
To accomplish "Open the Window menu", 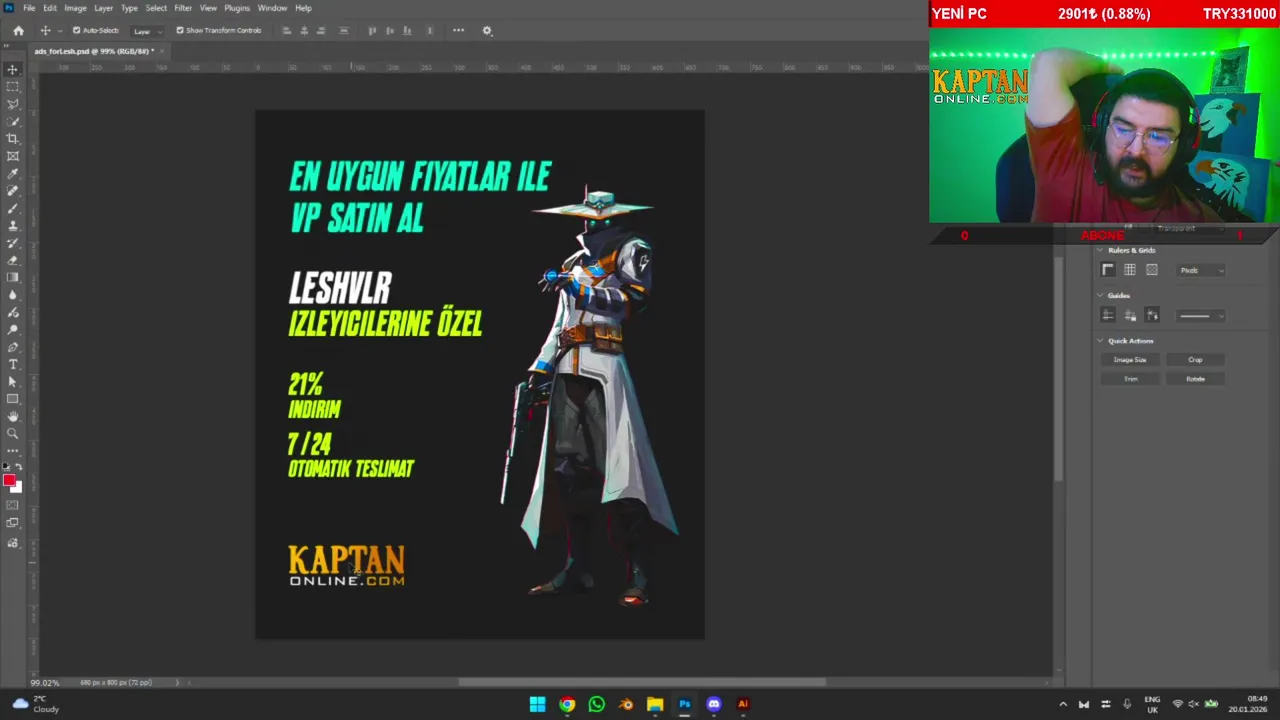I will 272,8.
